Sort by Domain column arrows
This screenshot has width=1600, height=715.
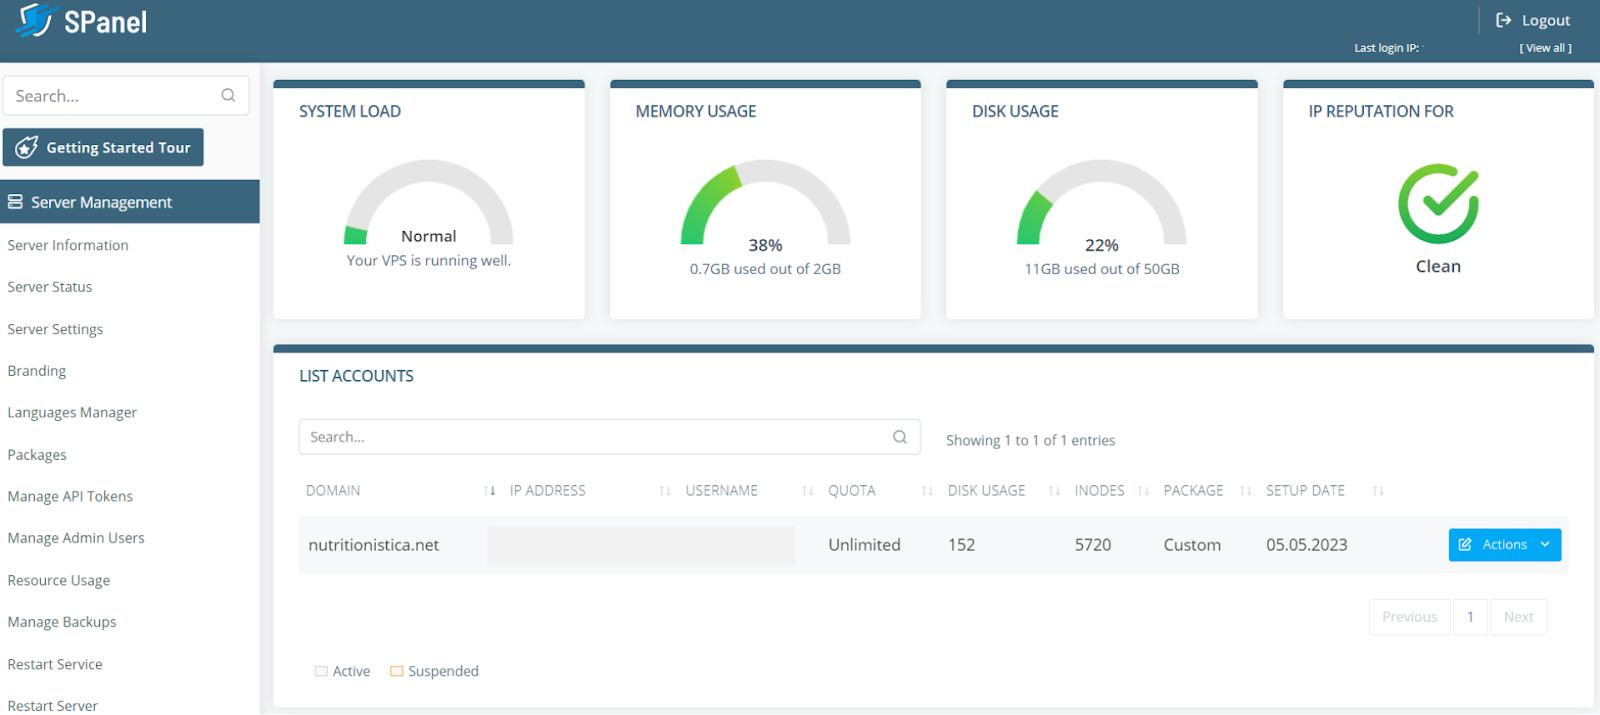pos(489,491)
